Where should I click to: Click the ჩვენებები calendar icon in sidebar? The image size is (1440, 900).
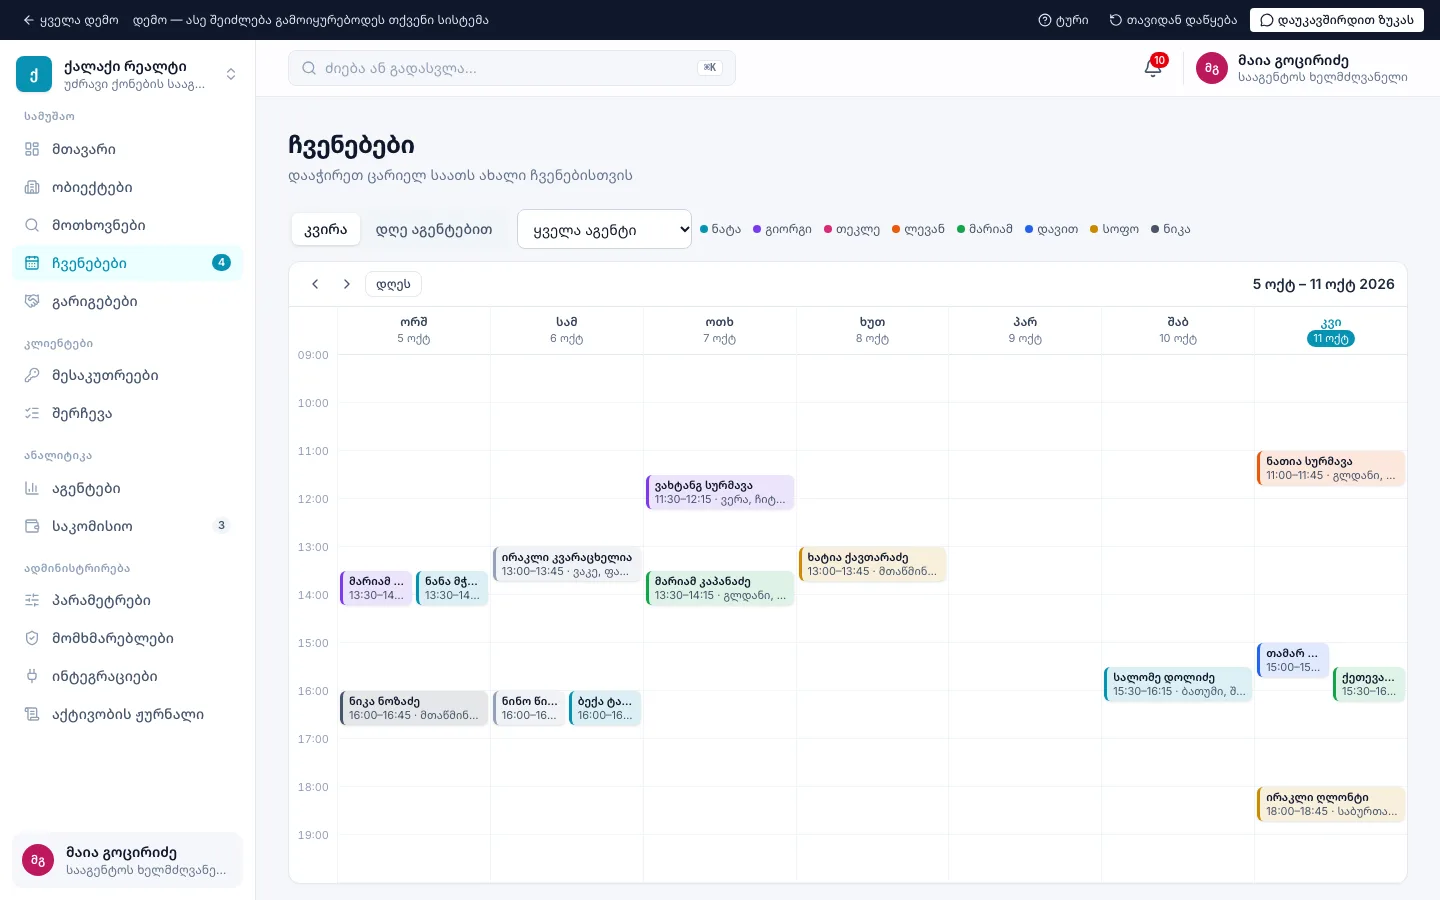tap(32, 263)
